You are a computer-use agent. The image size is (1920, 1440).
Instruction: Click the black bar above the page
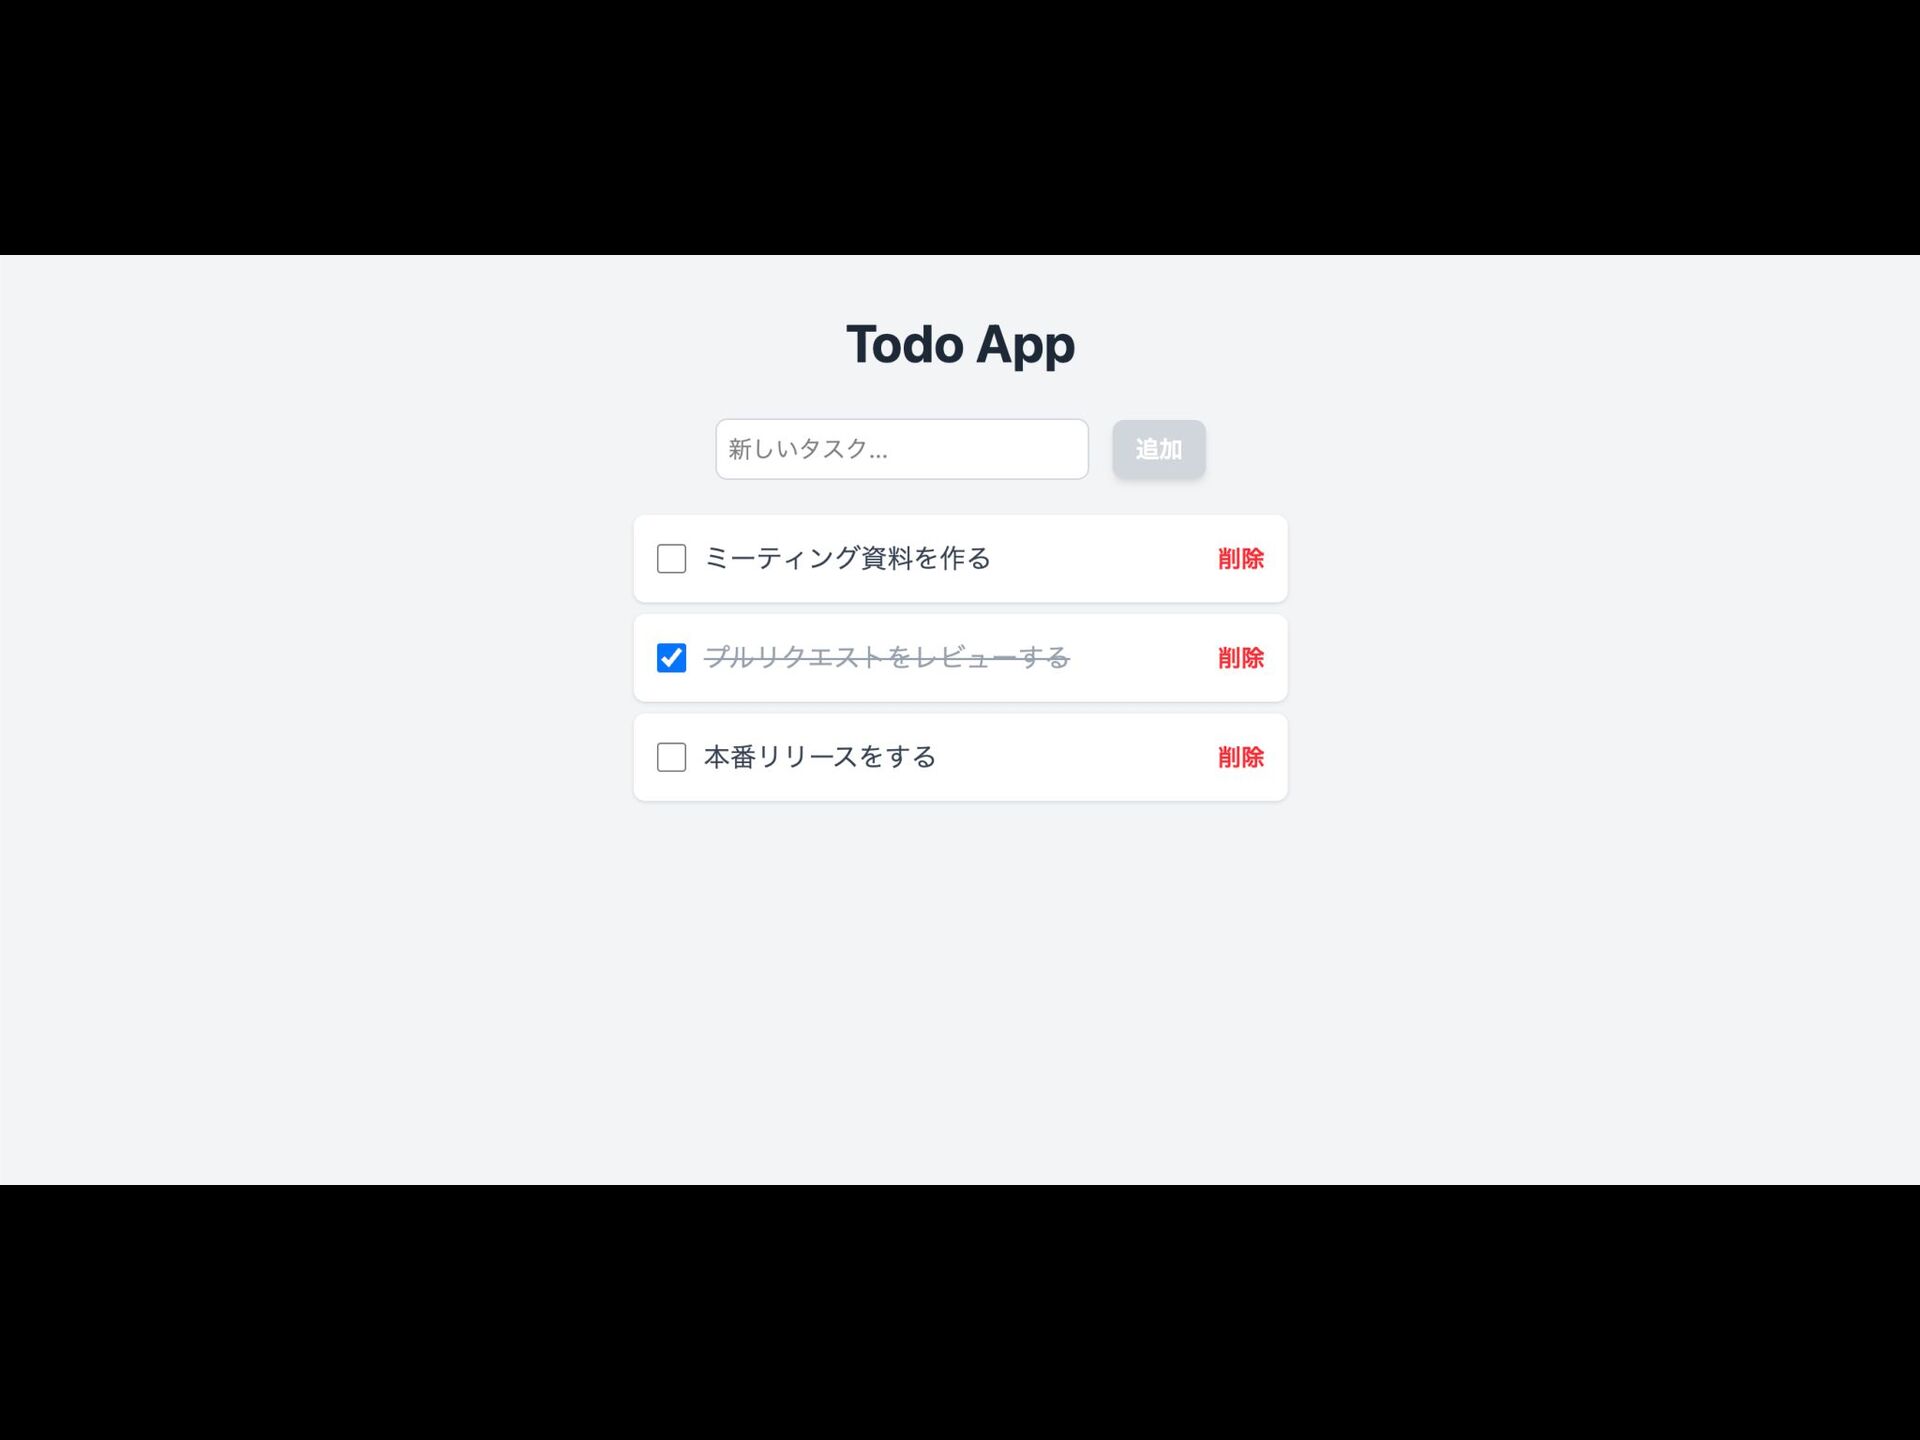960,127
